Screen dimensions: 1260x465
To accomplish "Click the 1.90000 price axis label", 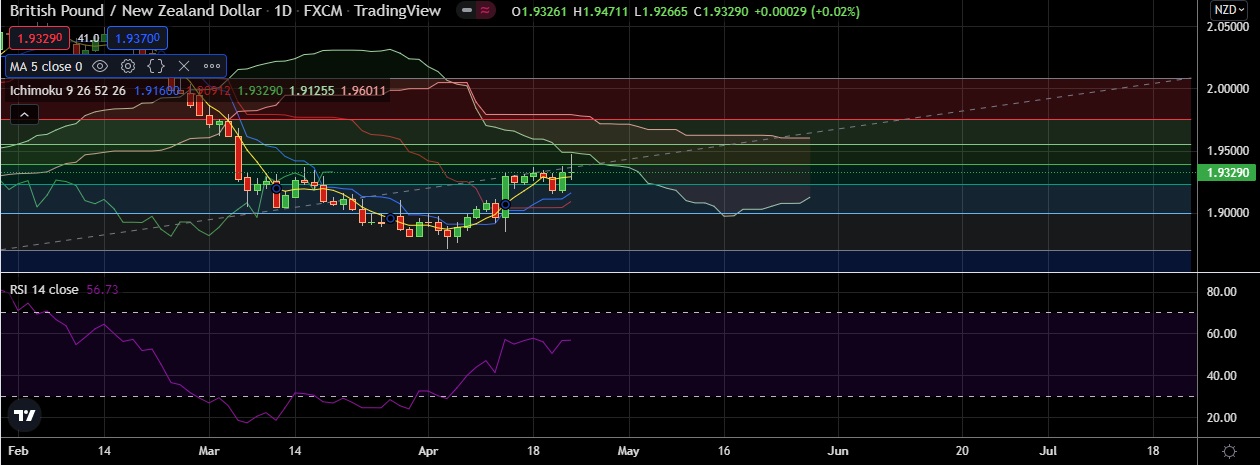I will click(x=1226, y=213).
